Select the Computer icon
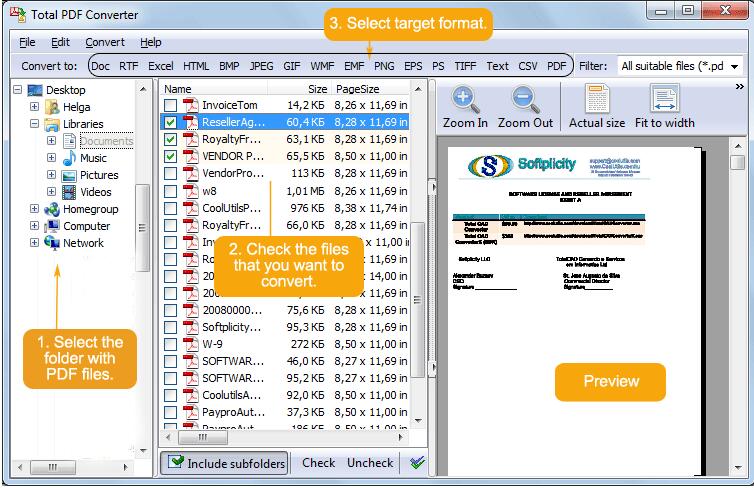This screenshot has width=754, height=488. click(x=52, y=226)
